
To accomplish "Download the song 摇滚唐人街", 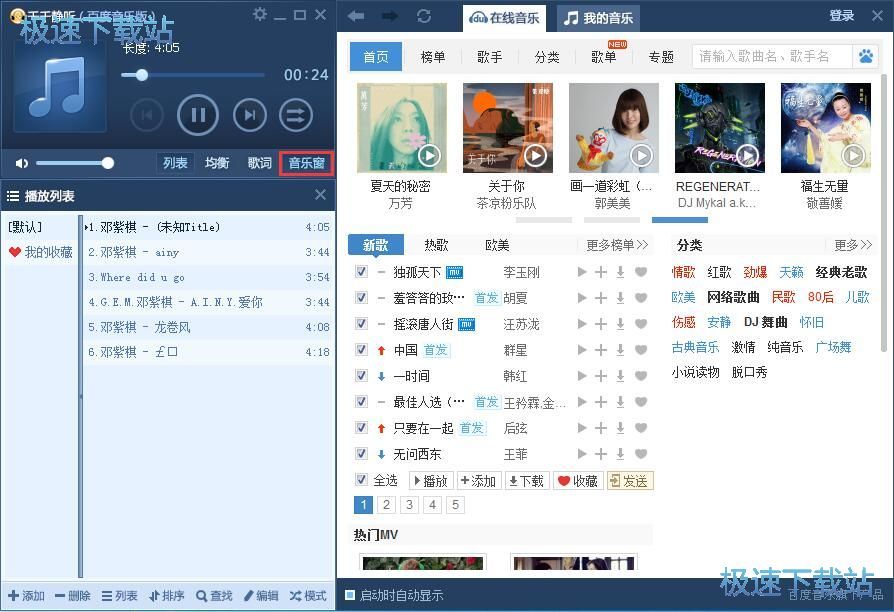I will pos(620,324).
